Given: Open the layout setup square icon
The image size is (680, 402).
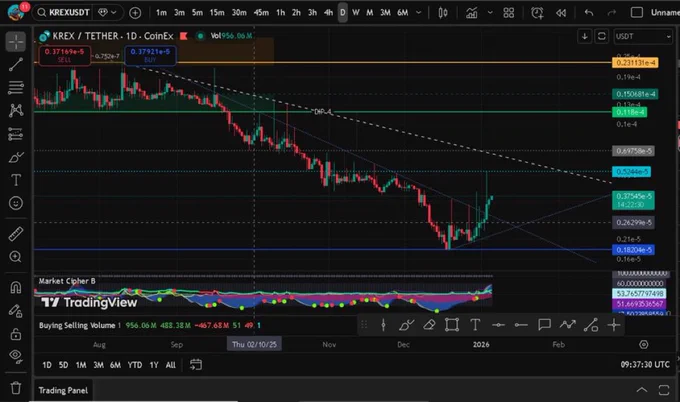Looking at the screenshot, I should [637, 13].
